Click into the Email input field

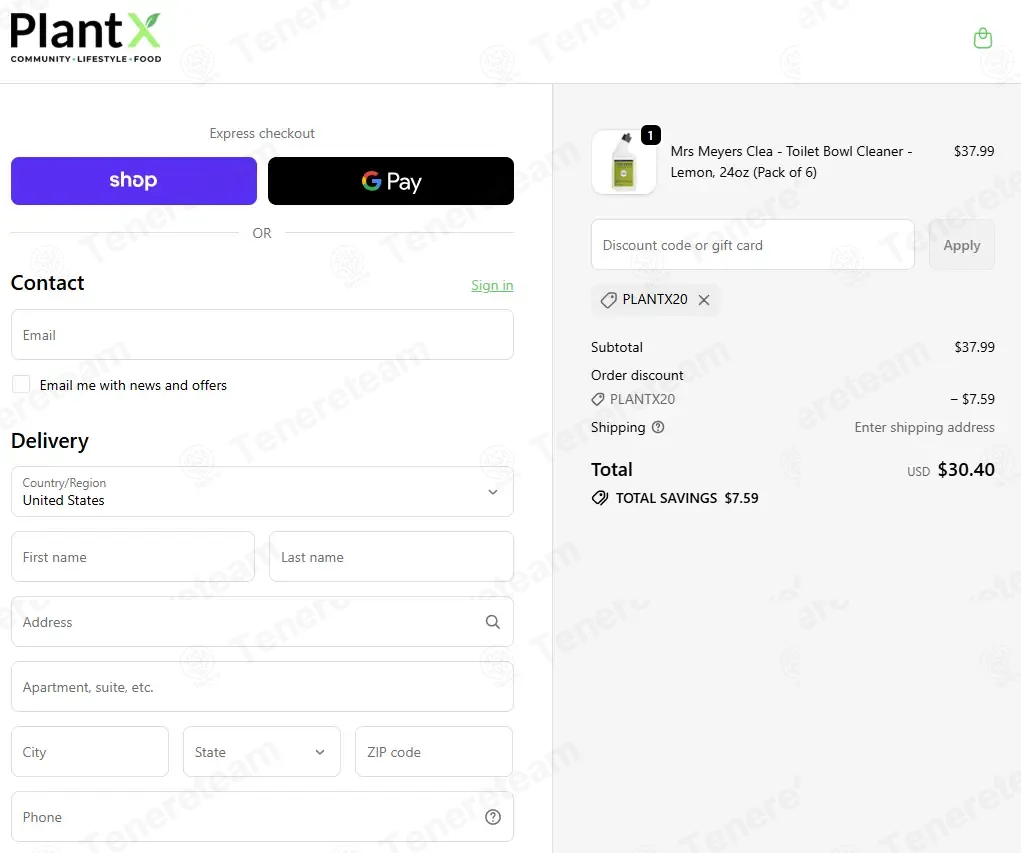click(x=262, y=335)
